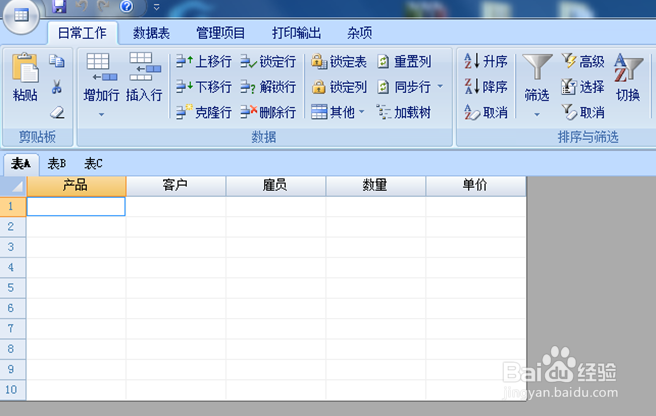Click the Cut scissors icon
Image resolution: width=656 pixels, height=416 pixels.
point(57,87)
